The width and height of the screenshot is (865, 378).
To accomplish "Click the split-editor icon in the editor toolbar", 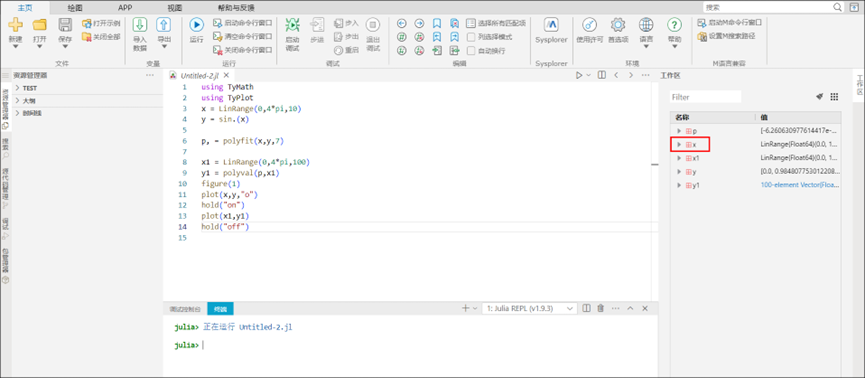I will pos(602,76).
